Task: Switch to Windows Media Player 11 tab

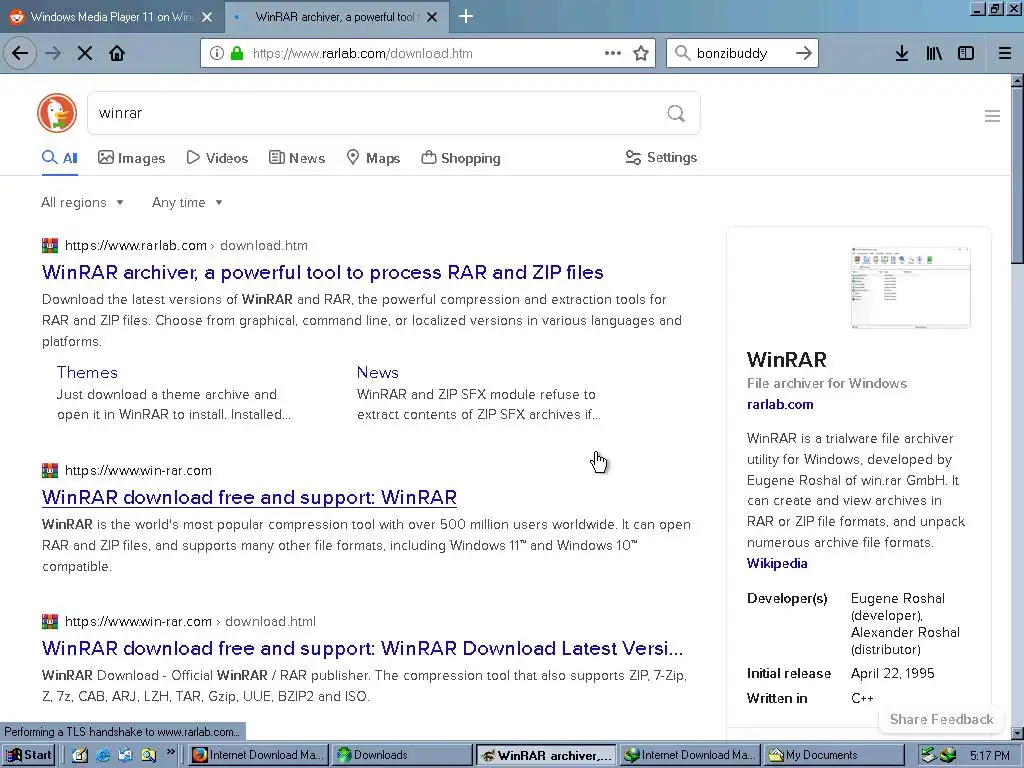Action: tap(112, 17)
